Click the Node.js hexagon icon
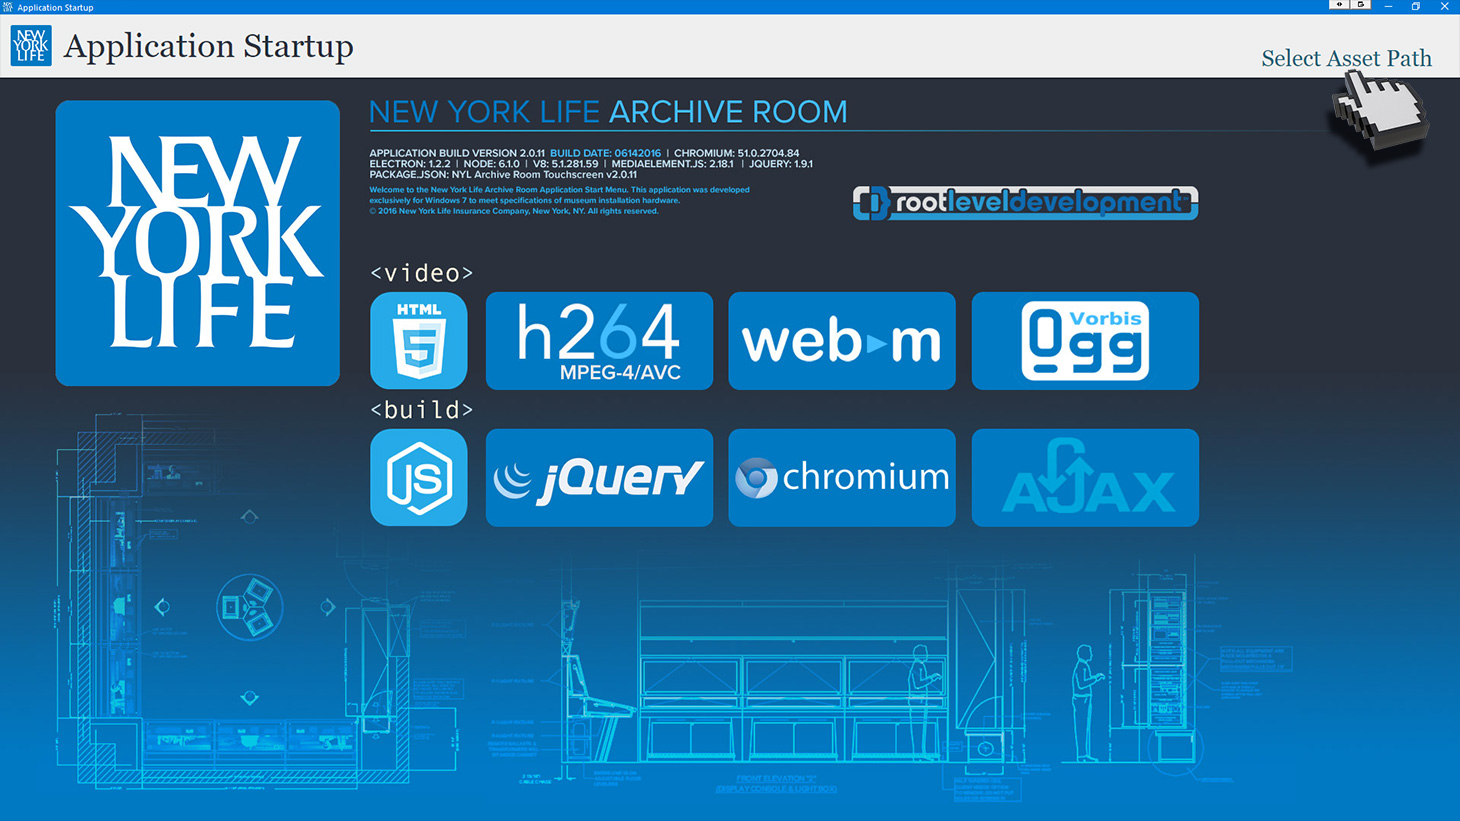Screen dimensions: 1460x821 tap(418, 478)
